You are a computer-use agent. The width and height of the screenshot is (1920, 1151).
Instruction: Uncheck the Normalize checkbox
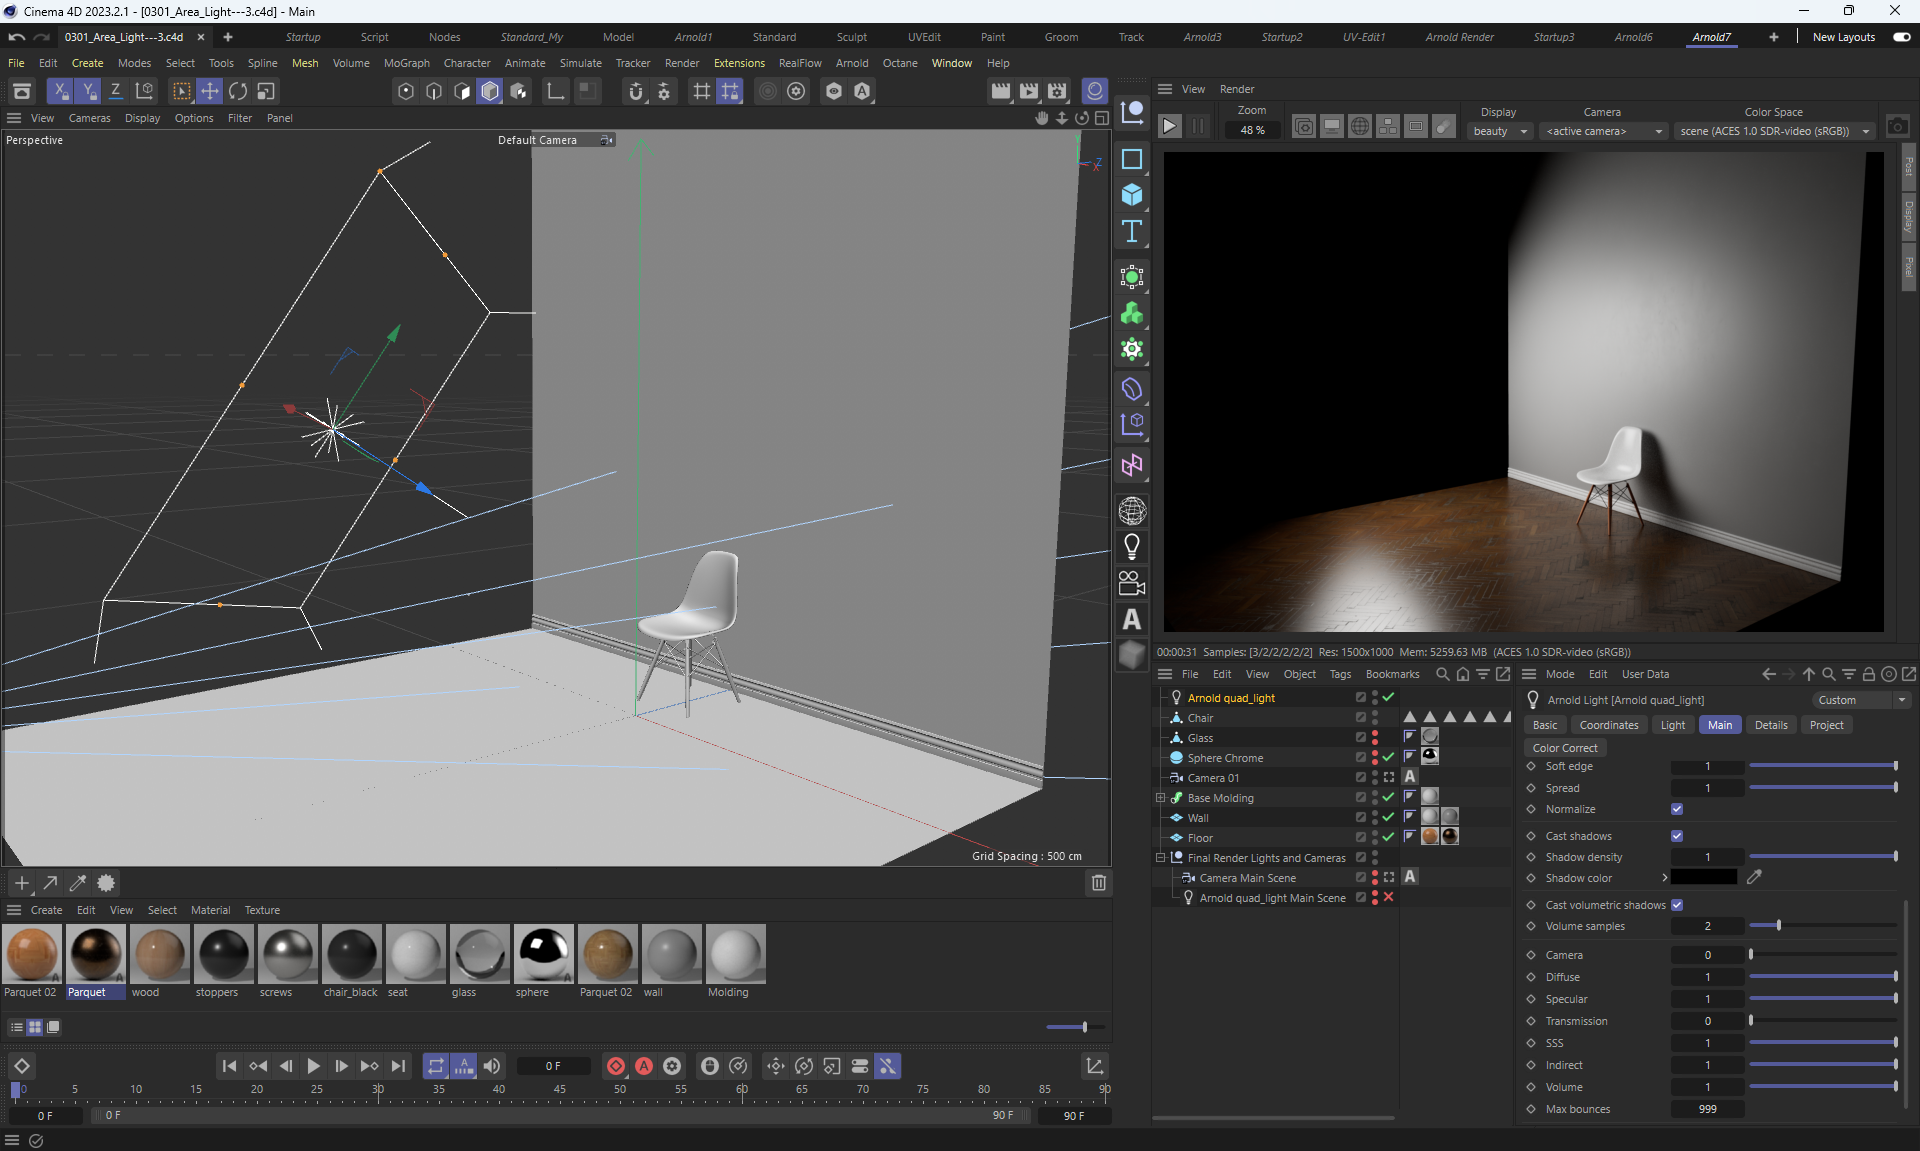click(1677, 809)
